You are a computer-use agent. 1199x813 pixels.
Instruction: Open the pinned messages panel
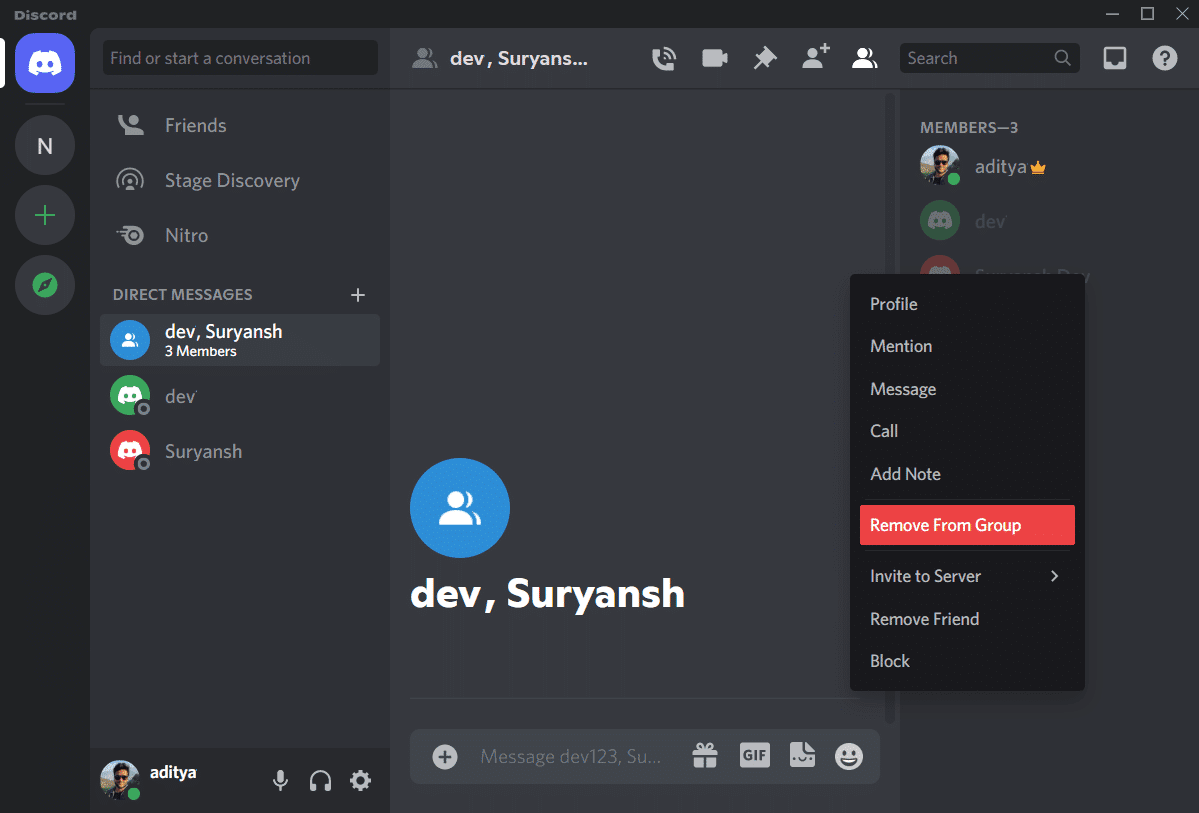coord(764,57)
